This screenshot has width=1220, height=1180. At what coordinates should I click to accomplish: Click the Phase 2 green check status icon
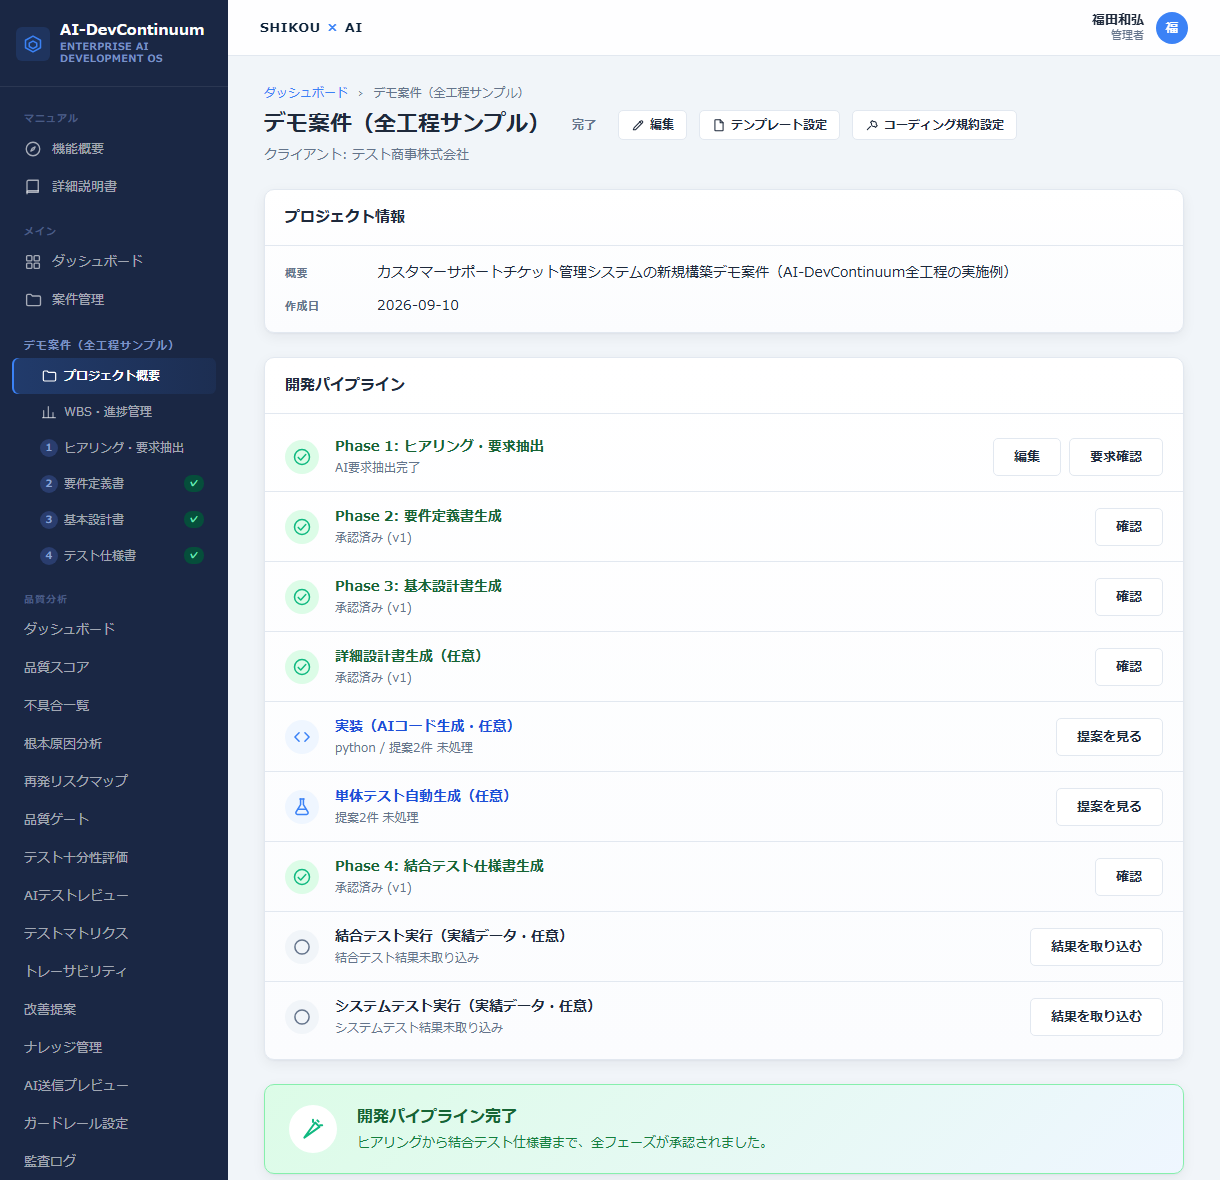302,527
